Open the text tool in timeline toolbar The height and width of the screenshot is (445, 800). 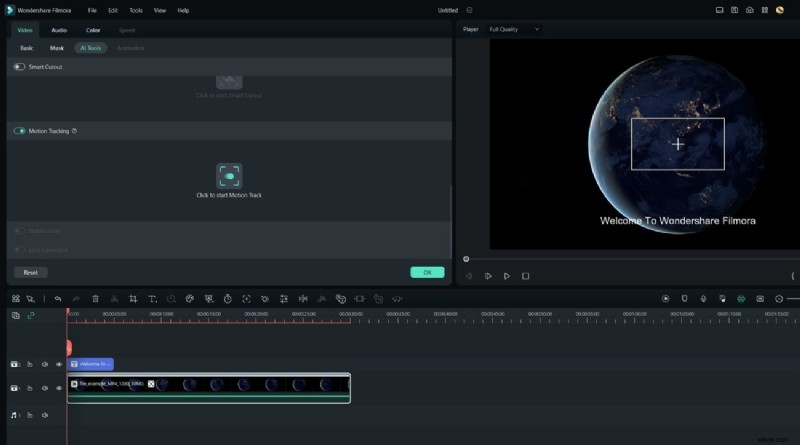152,299
